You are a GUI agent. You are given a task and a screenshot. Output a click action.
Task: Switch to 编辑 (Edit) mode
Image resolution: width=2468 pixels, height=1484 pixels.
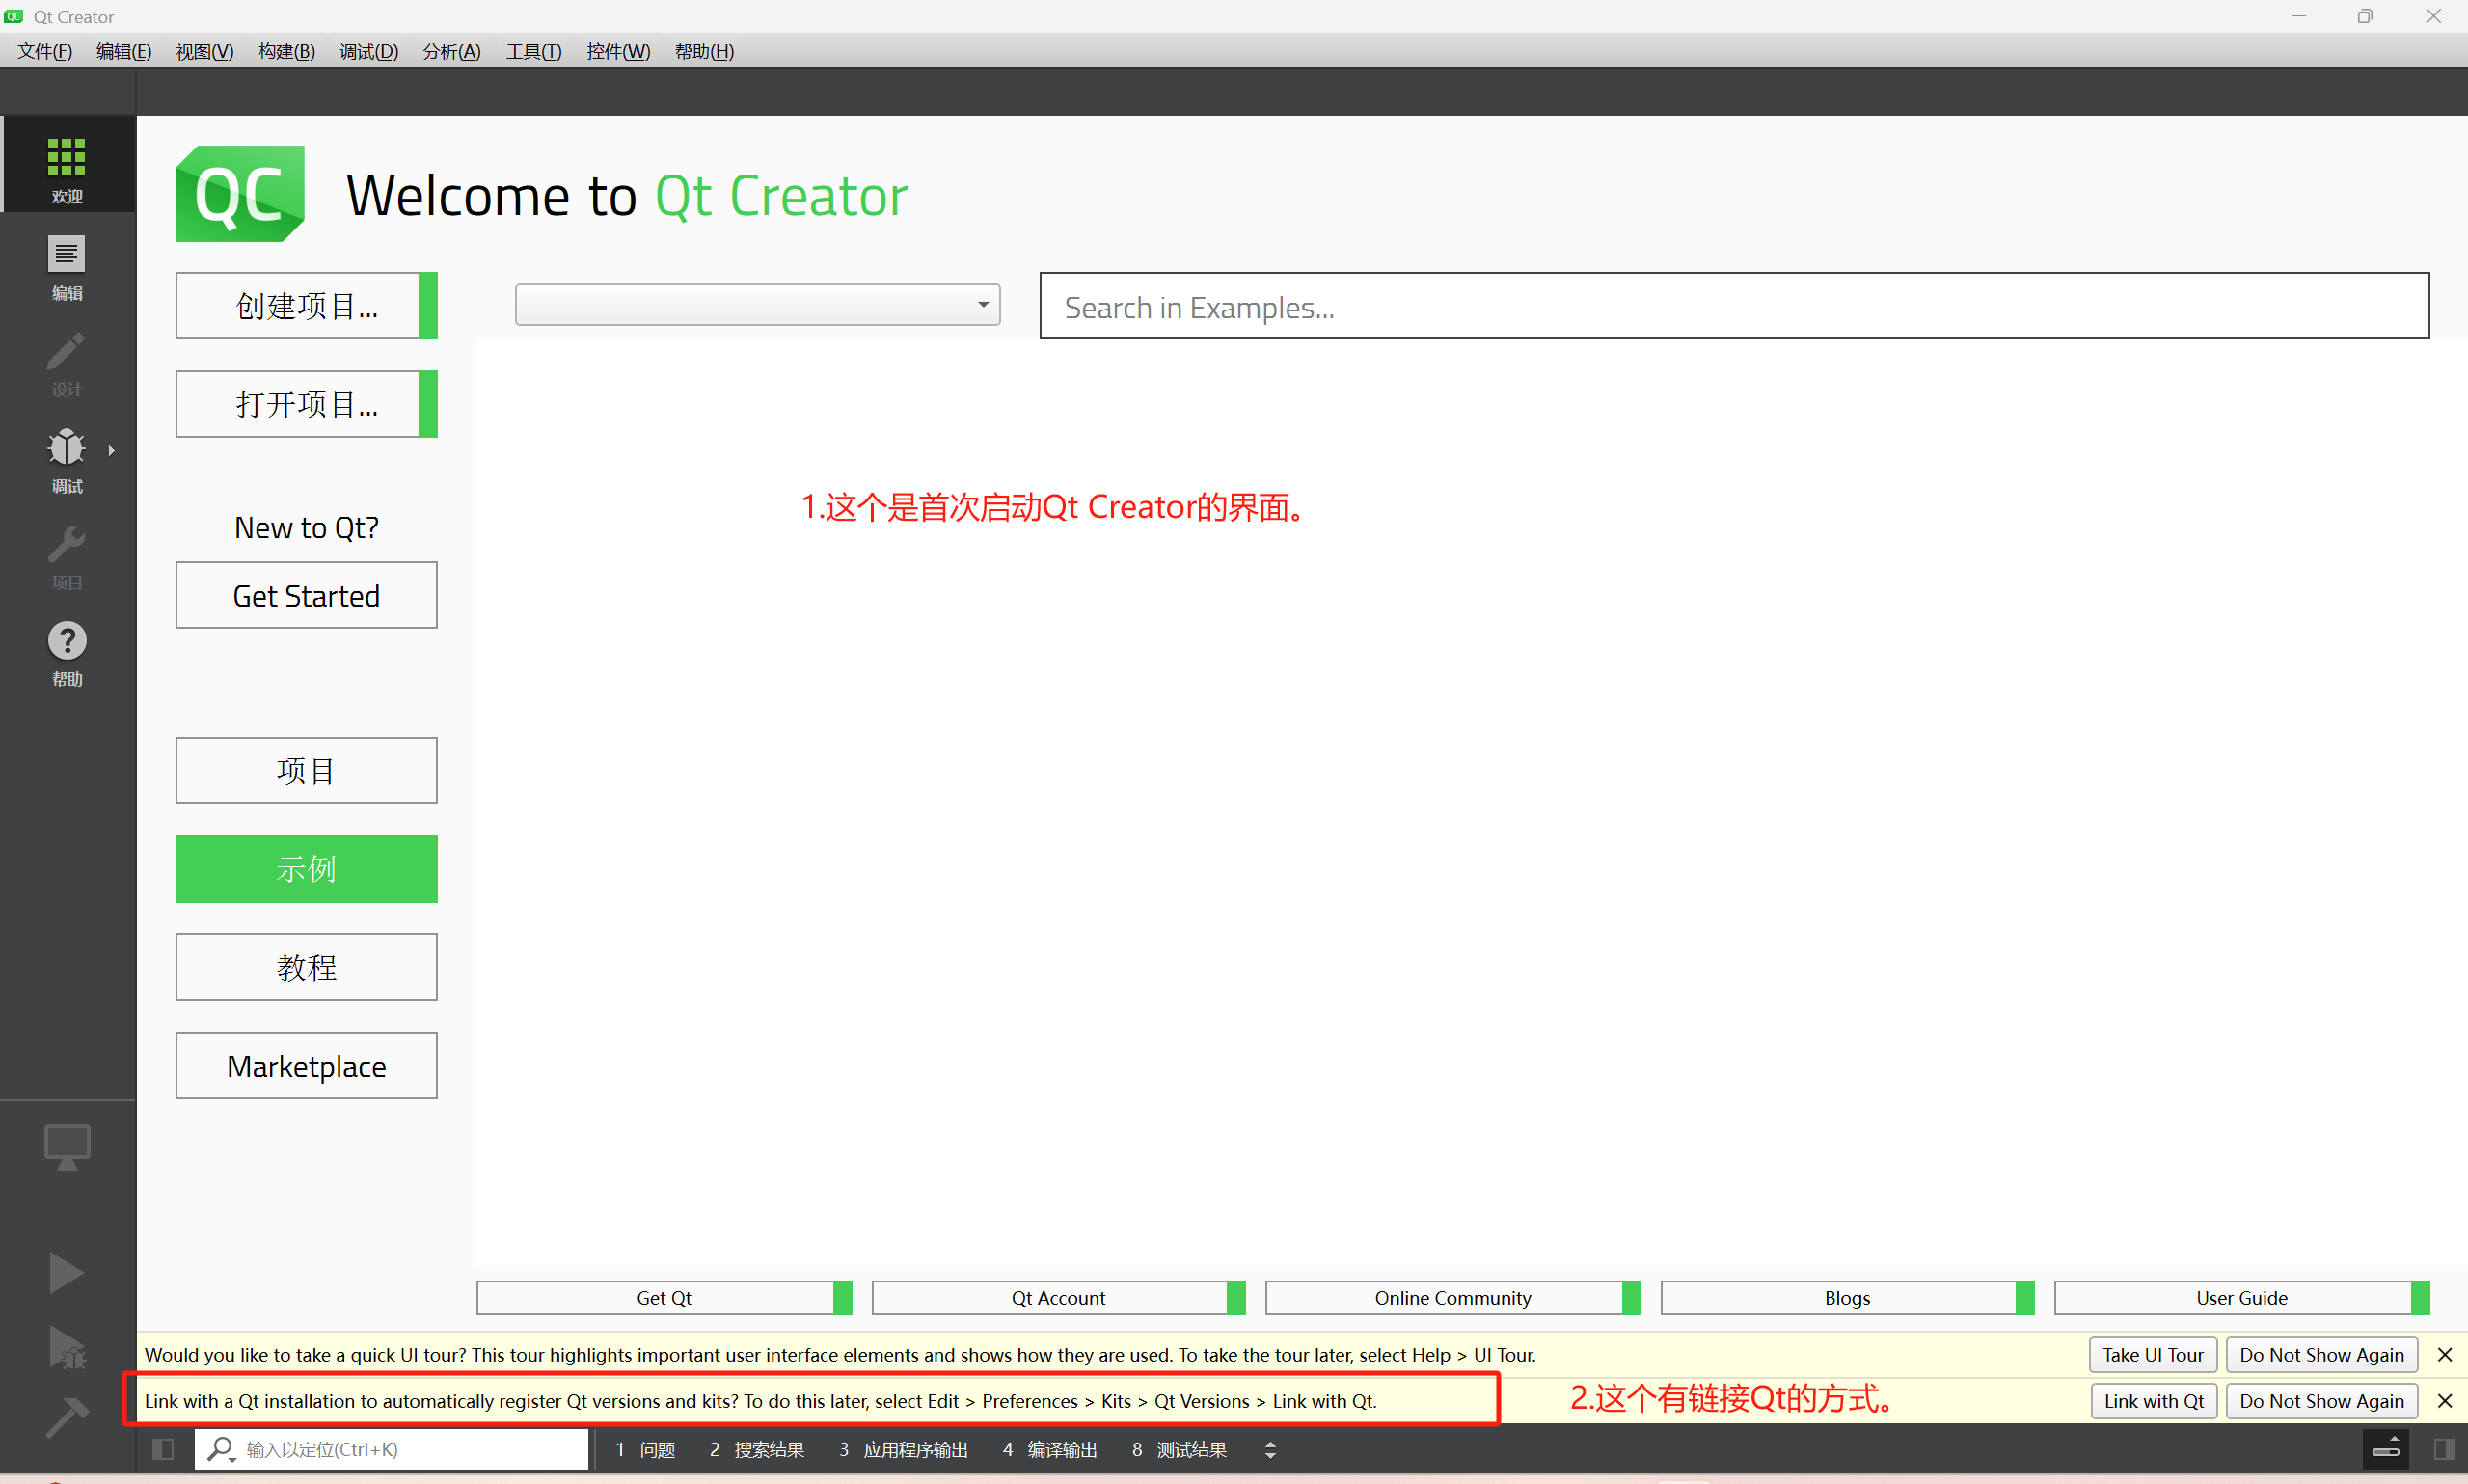tap(67, 265)
